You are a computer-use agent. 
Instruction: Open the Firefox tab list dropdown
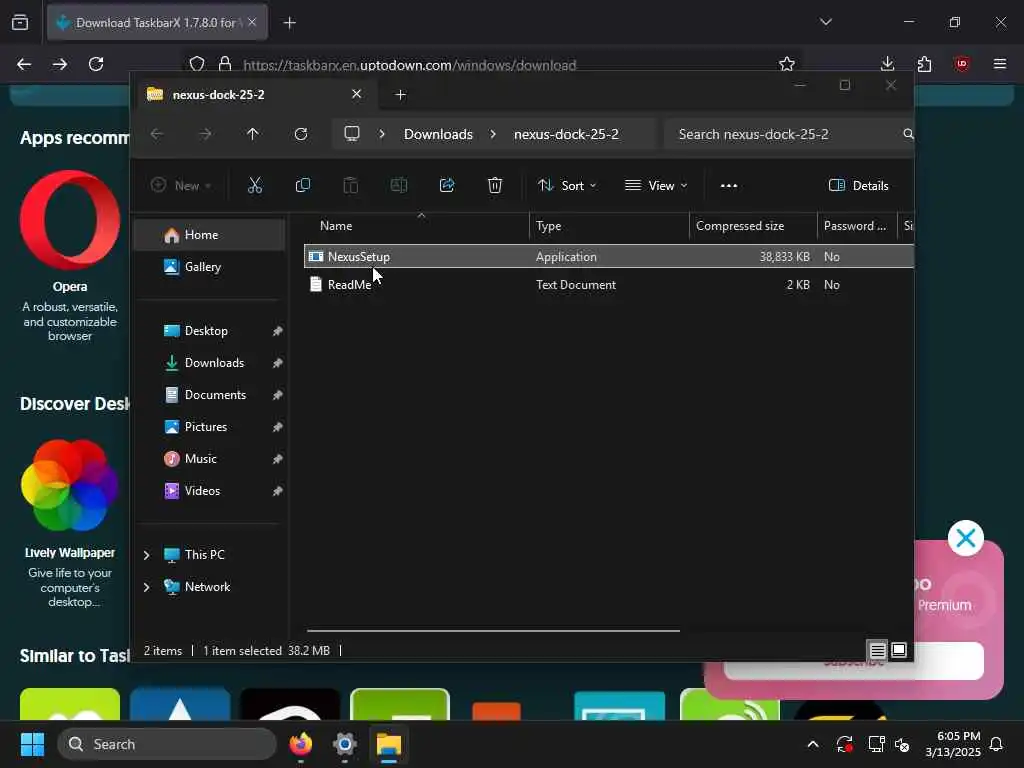pos(826,22)
